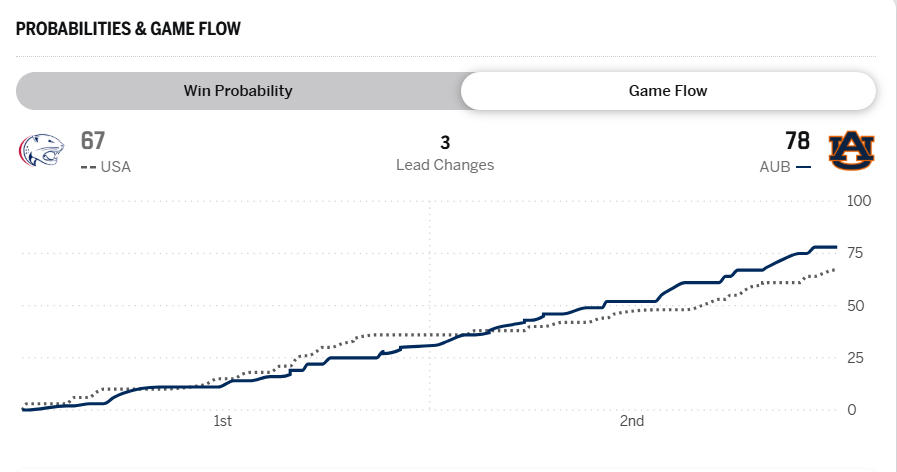Click the USA team score 67
This screenshot has height=472, width=897.
point(93,141)
